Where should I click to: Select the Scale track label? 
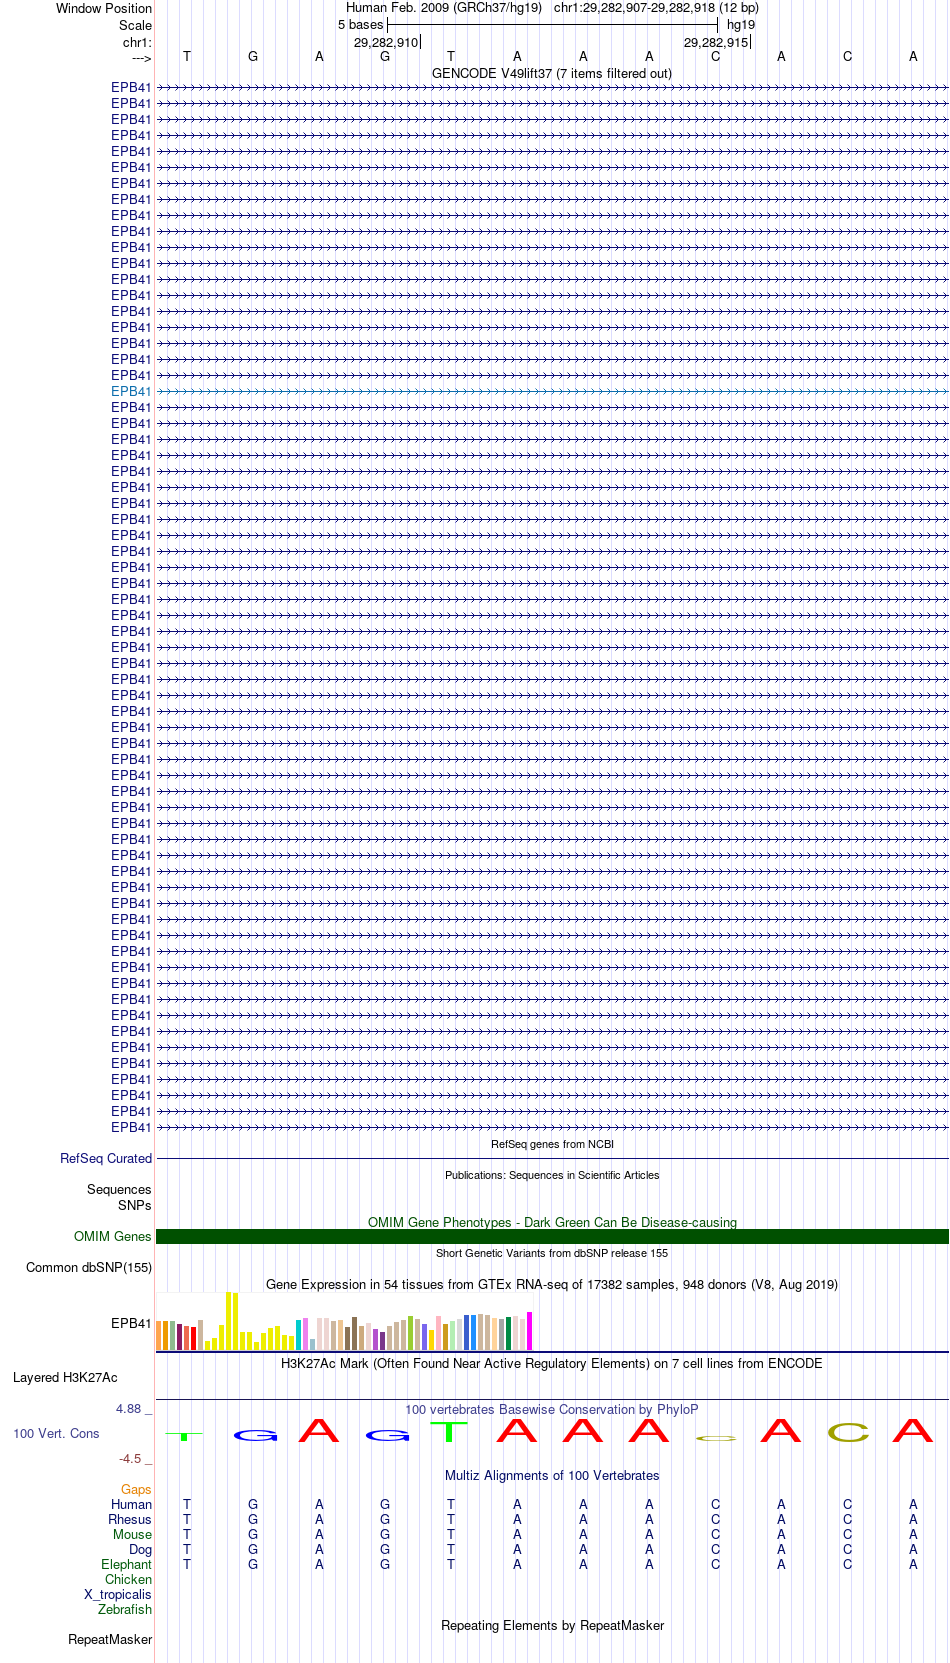(x=135, y=25)
